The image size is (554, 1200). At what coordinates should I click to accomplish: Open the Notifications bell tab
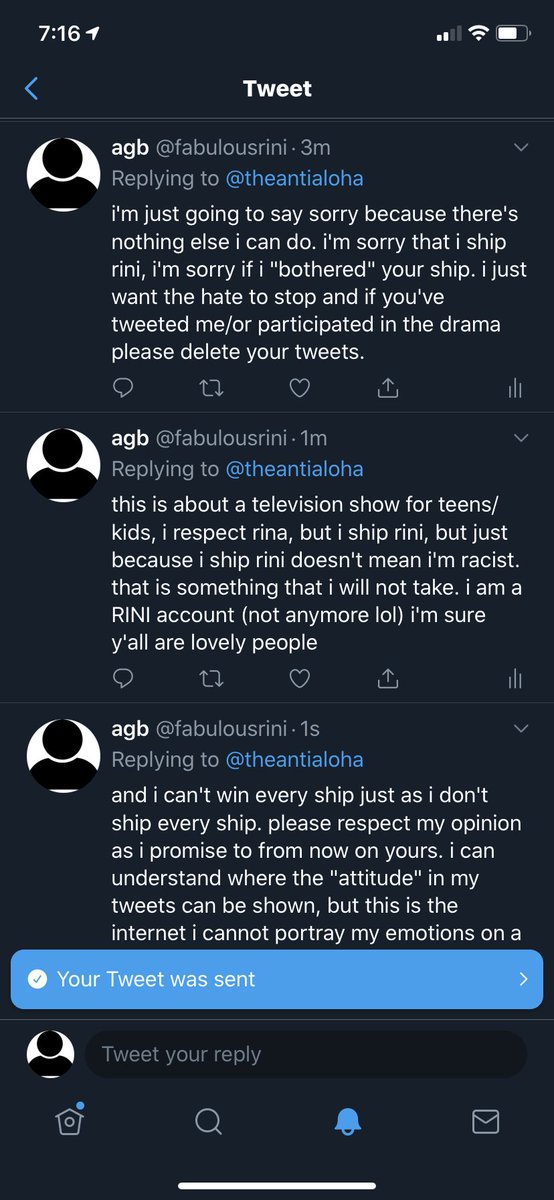click(x=347, y=1122)
